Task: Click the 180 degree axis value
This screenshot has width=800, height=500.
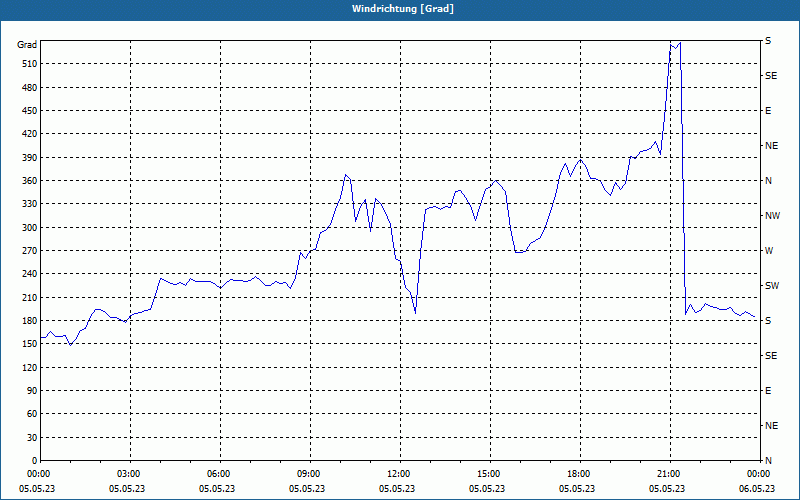Action: pyautogui.click(x=30, y=321)
